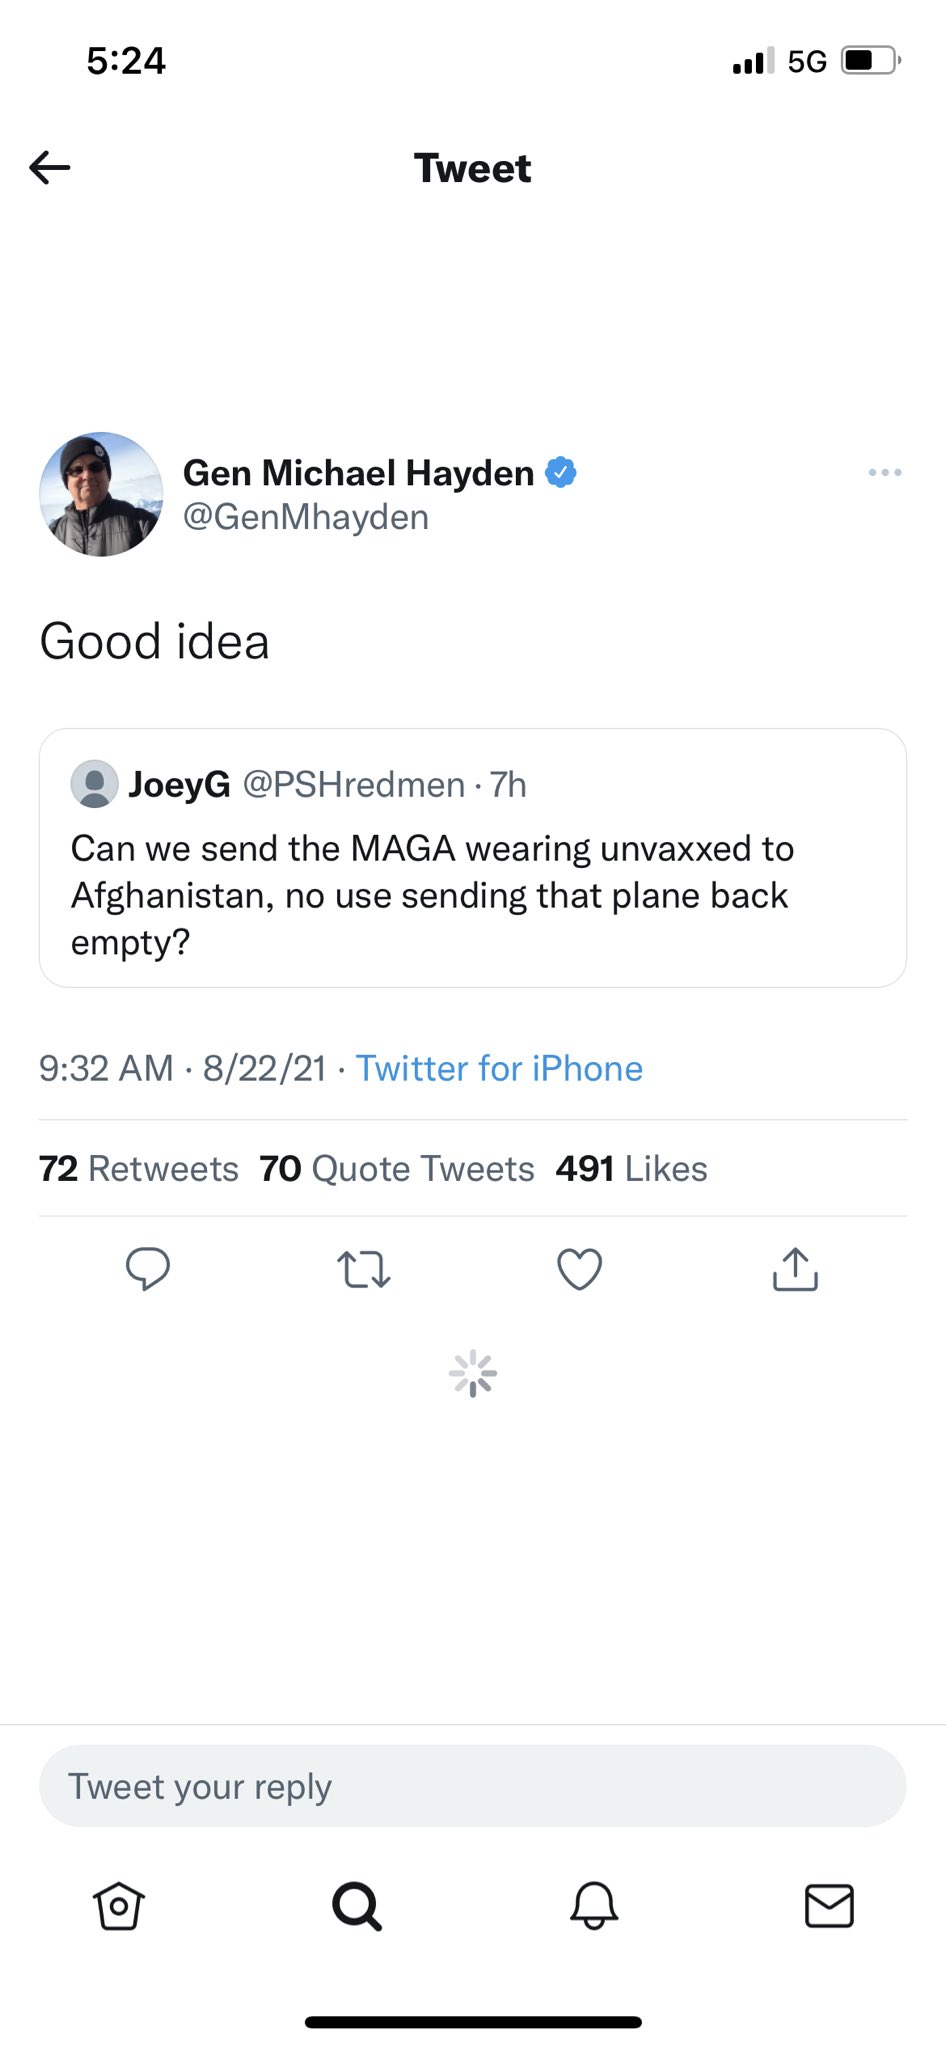View the 491 Likes list
Viewport: 946px width, 2048px height.
click(632, 1168)
